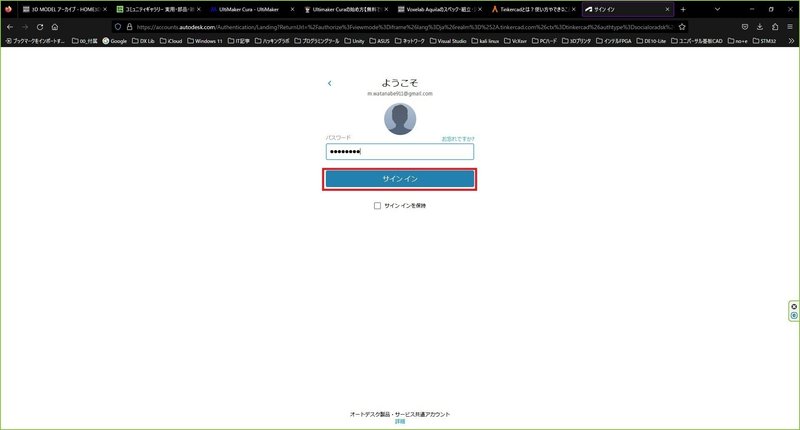Click the padlock site info icon
This screenshot has width=800, height=430.
tap(130, 27)
